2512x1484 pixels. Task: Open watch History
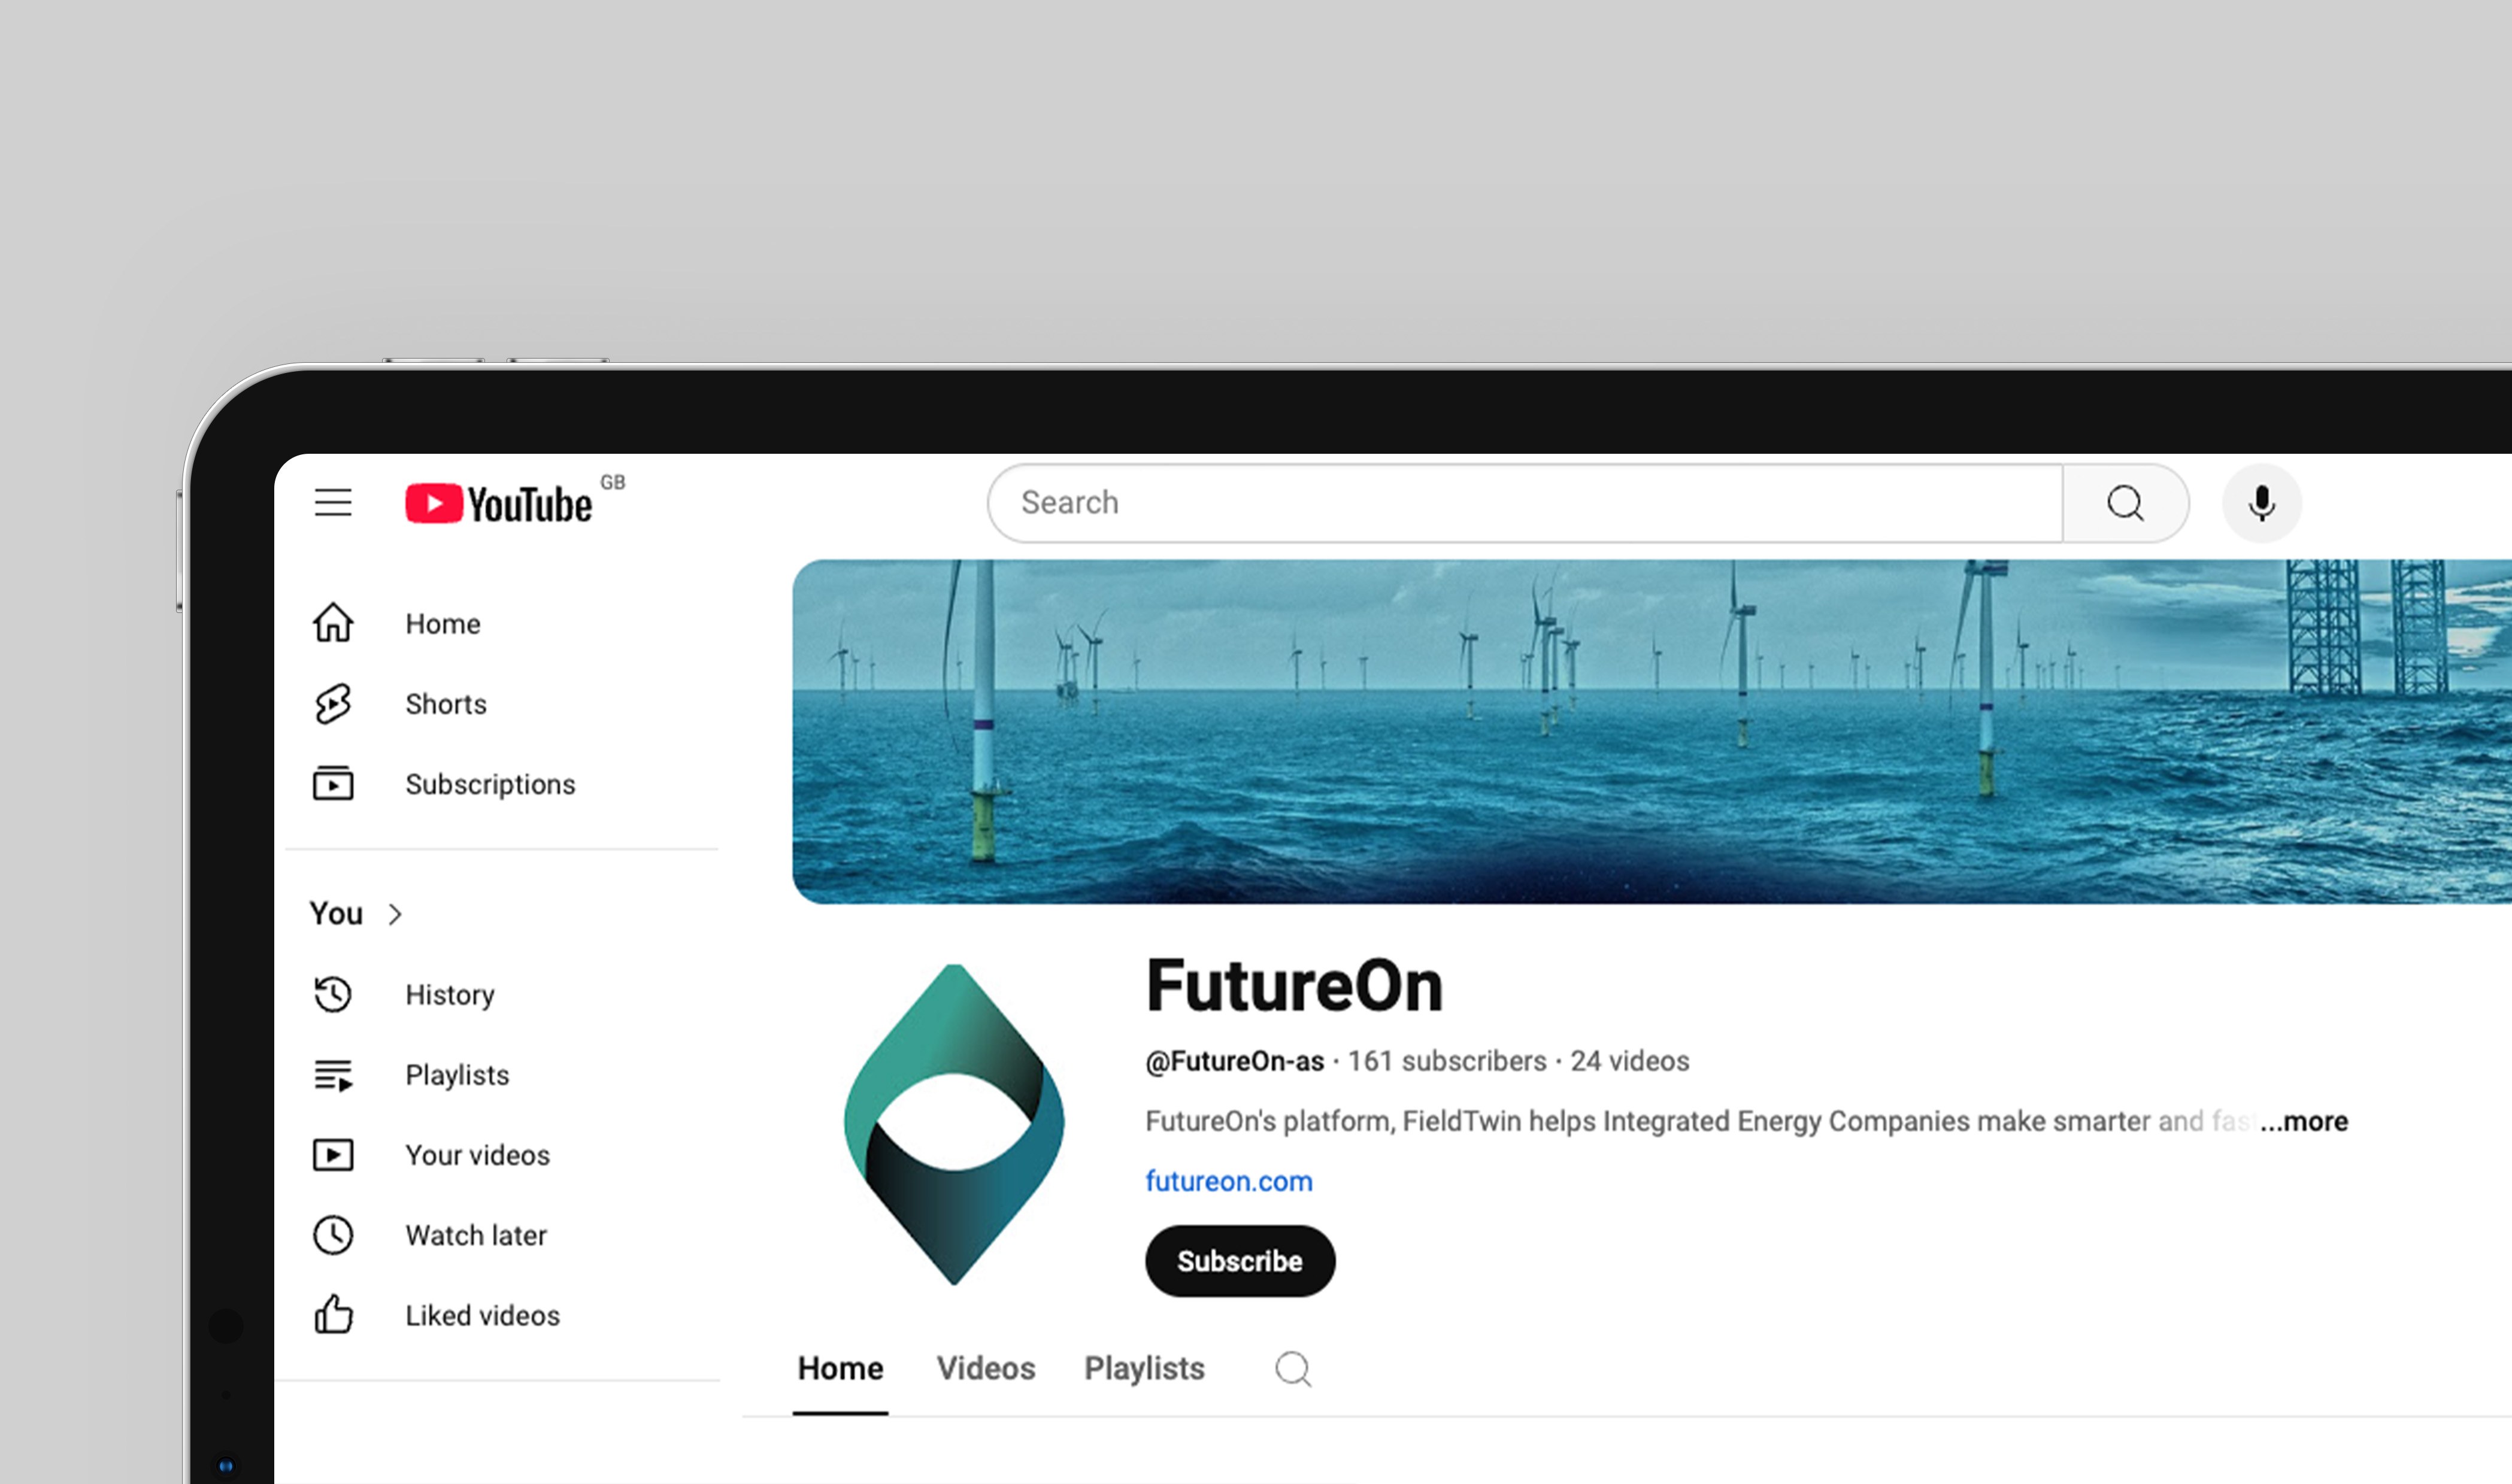coord(449,995)
